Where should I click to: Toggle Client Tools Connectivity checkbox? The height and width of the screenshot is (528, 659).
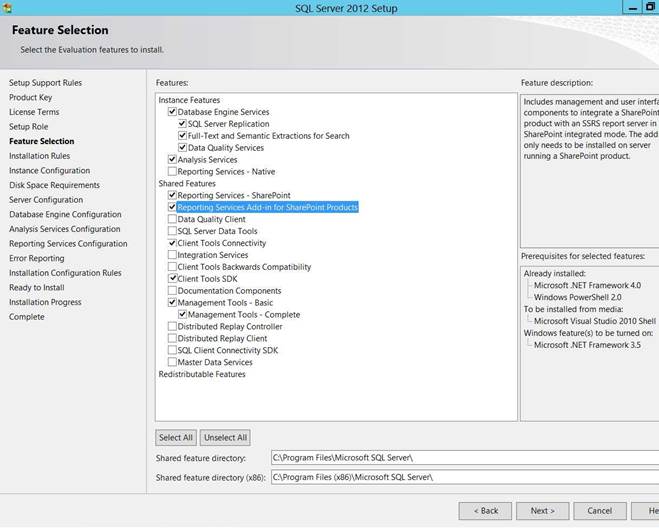coord(172,243)
